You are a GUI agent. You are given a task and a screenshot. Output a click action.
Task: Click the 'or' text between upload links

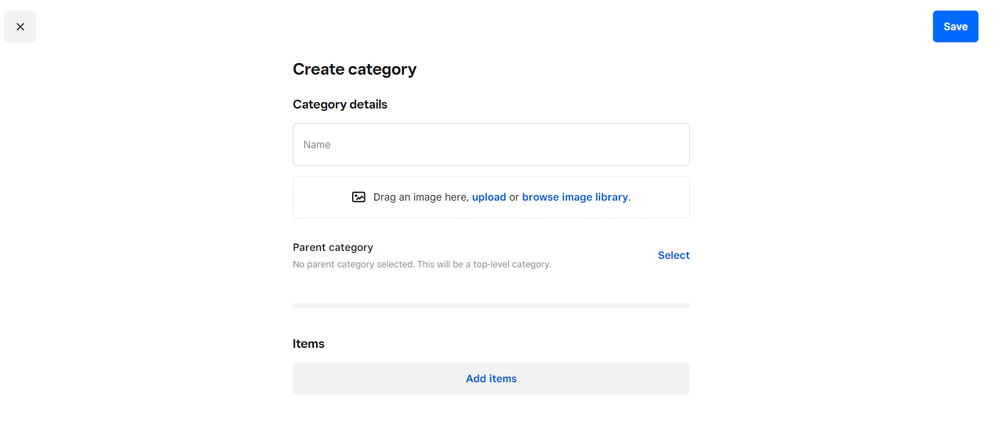click(514, 198)
